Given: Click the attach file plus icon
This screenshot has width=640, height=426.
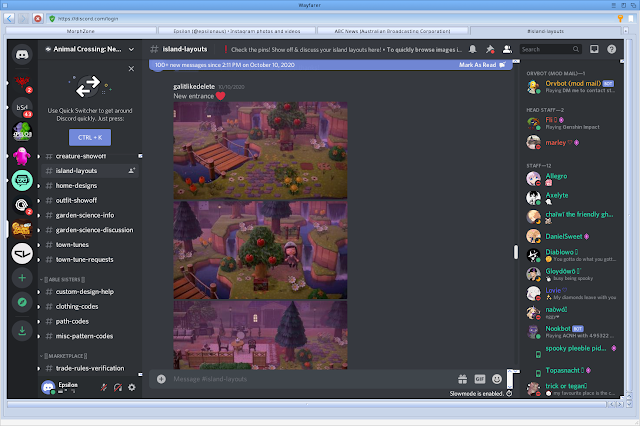Looking at the screenshot, I should point(161,379).
